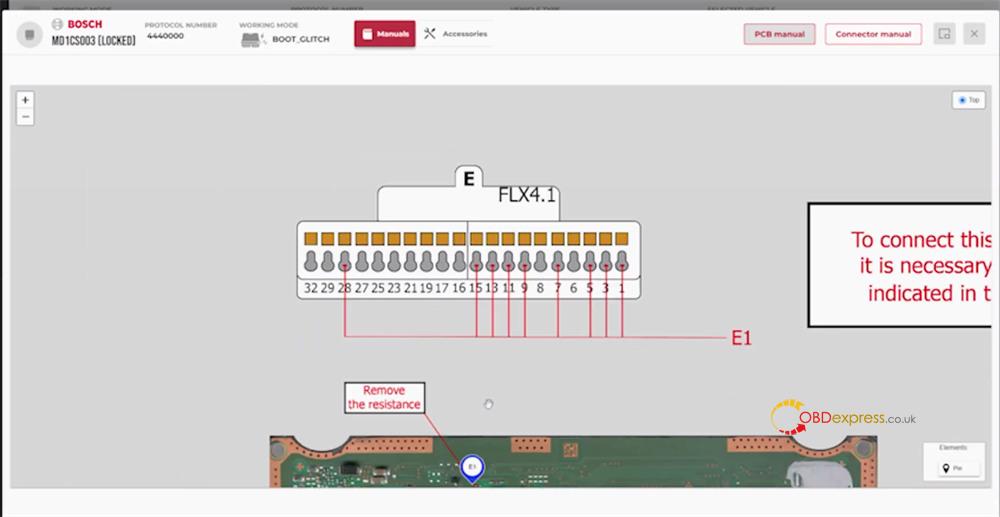Click pin number 1 on connector E
Screen dimensions: 1000x517
[622, 288]
